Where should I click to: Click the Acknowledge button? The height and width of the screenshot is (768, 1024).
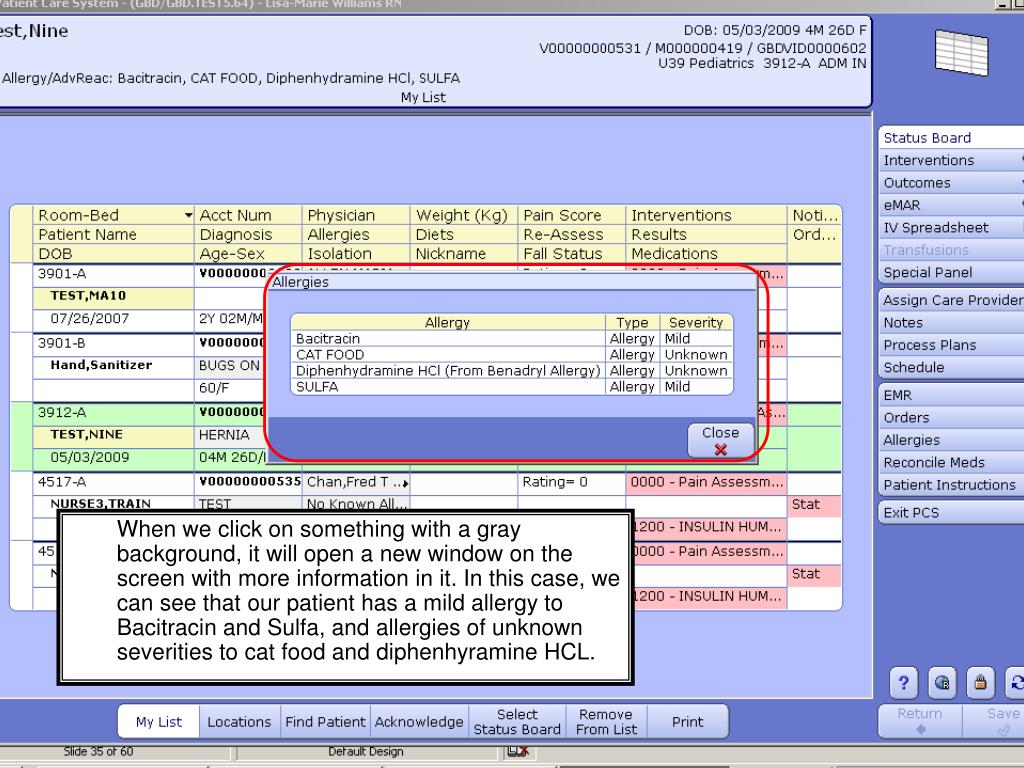(x=419, y=722)
